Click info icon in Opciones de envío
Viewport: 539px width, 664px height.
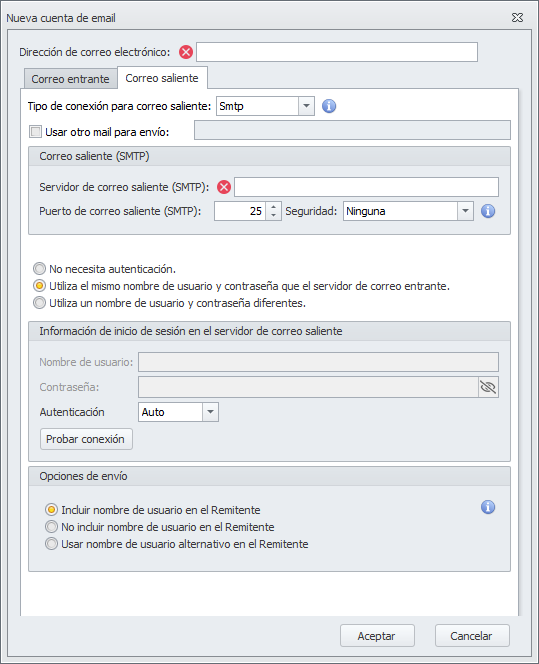(488, 507)
